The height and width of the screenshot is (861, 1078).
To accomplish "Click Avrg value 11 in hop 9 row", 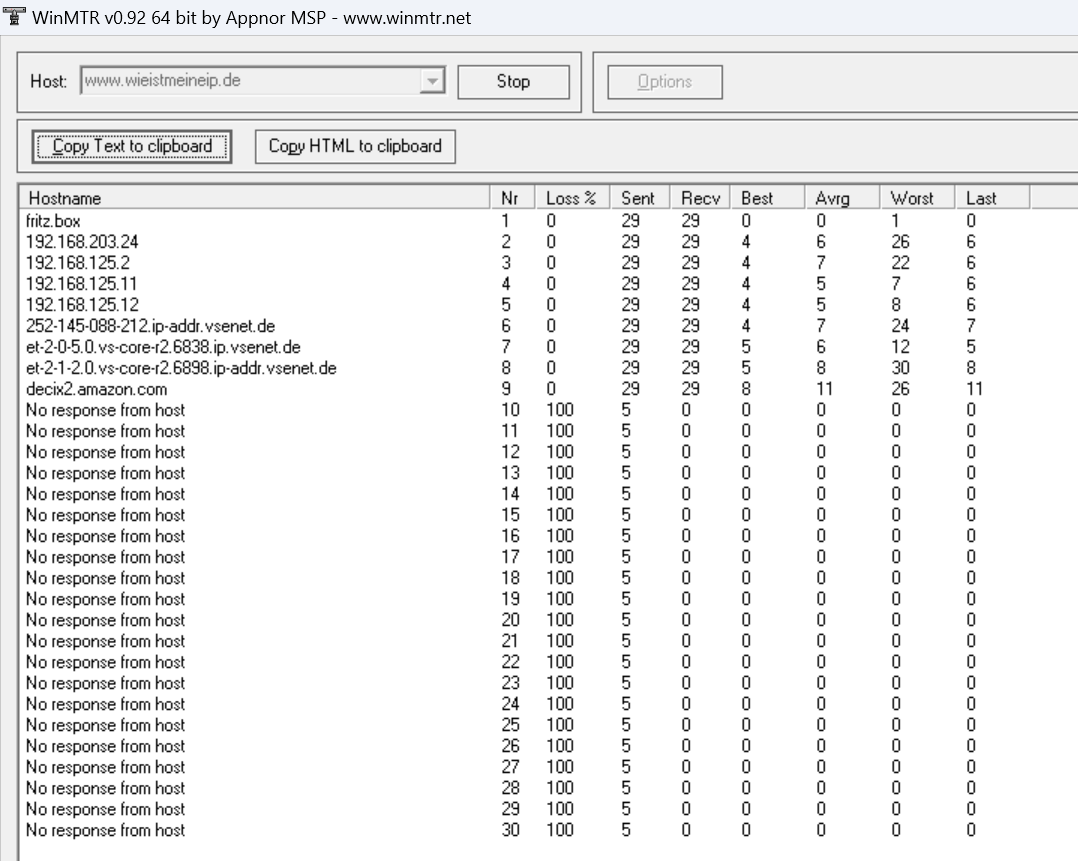I will click(824, 389).
